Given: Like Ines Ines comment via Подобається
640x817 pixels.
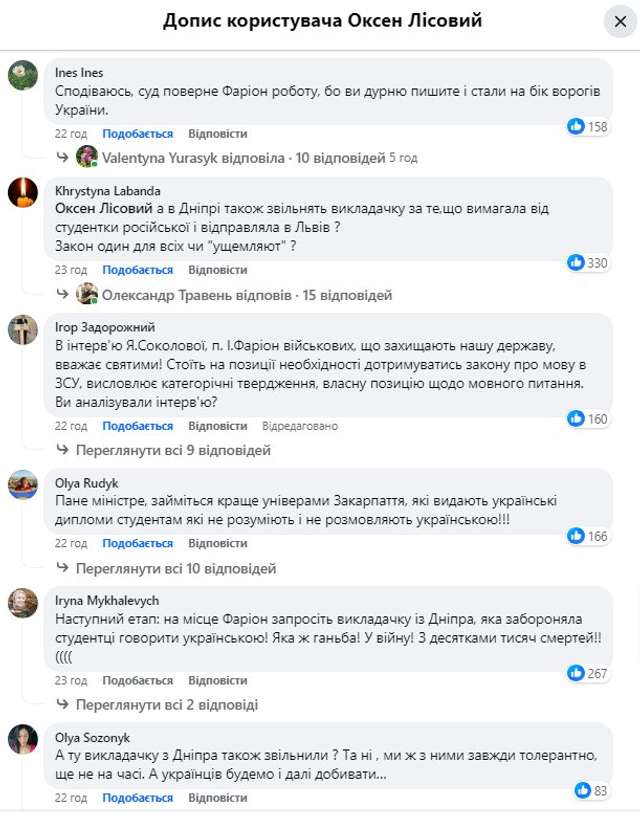Looking at the screenshot, I should point(137,133).
